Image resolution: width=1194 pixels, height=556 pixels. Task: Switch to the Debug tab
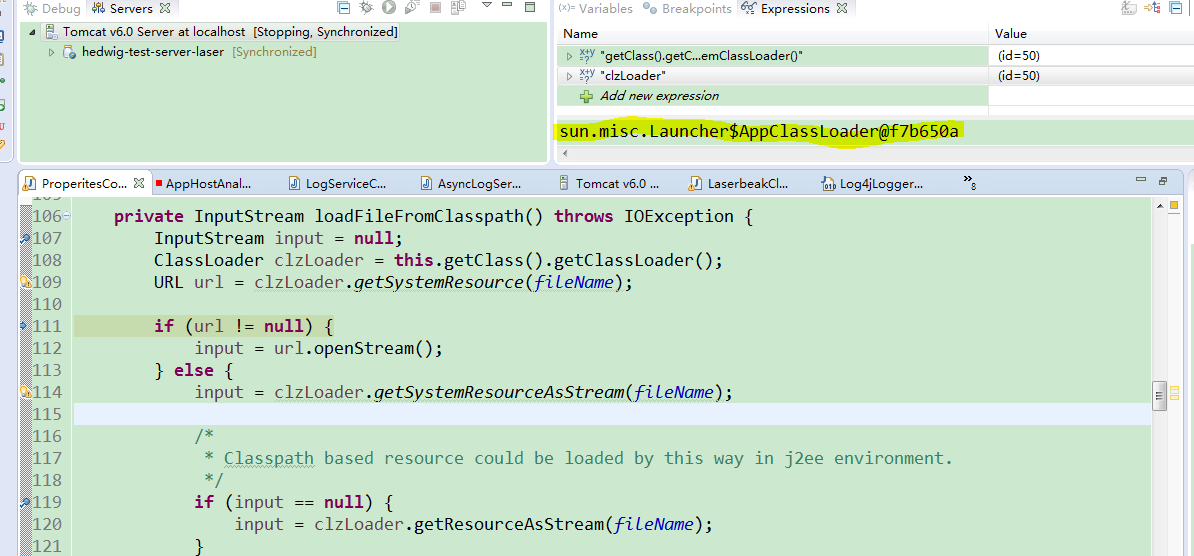(53, 9)
